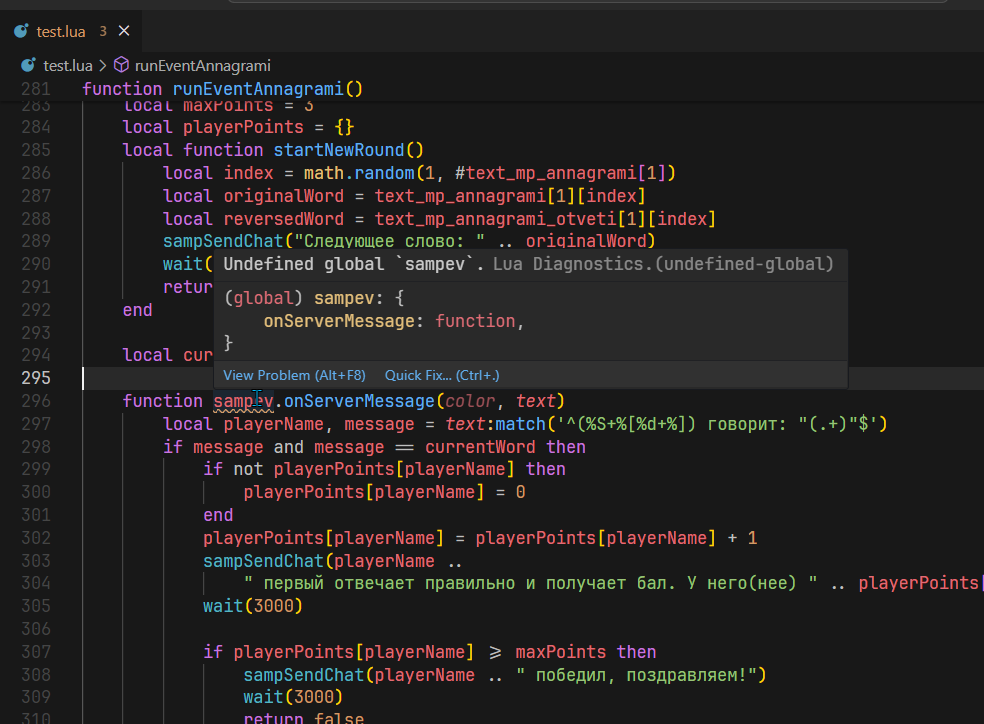This screenshot has width=984, height=724.
Task: Click wait(3000) on line 305
Action: [253, 605]
